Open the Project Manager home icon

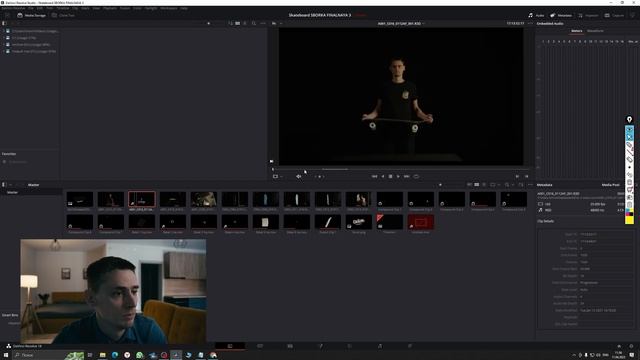tap(619, 346)
